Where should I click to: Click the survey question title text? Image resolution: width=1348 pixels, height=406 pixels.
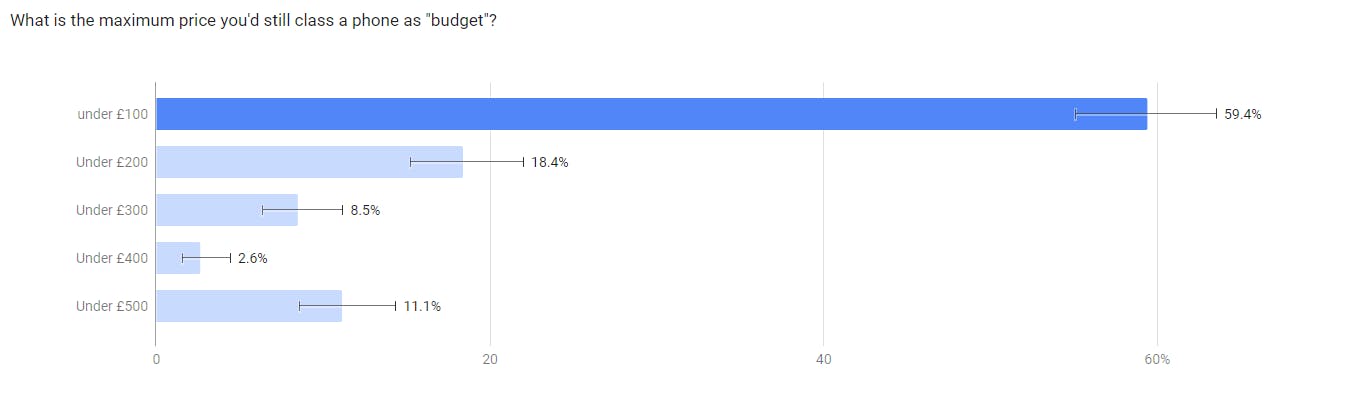click(253, 21)
